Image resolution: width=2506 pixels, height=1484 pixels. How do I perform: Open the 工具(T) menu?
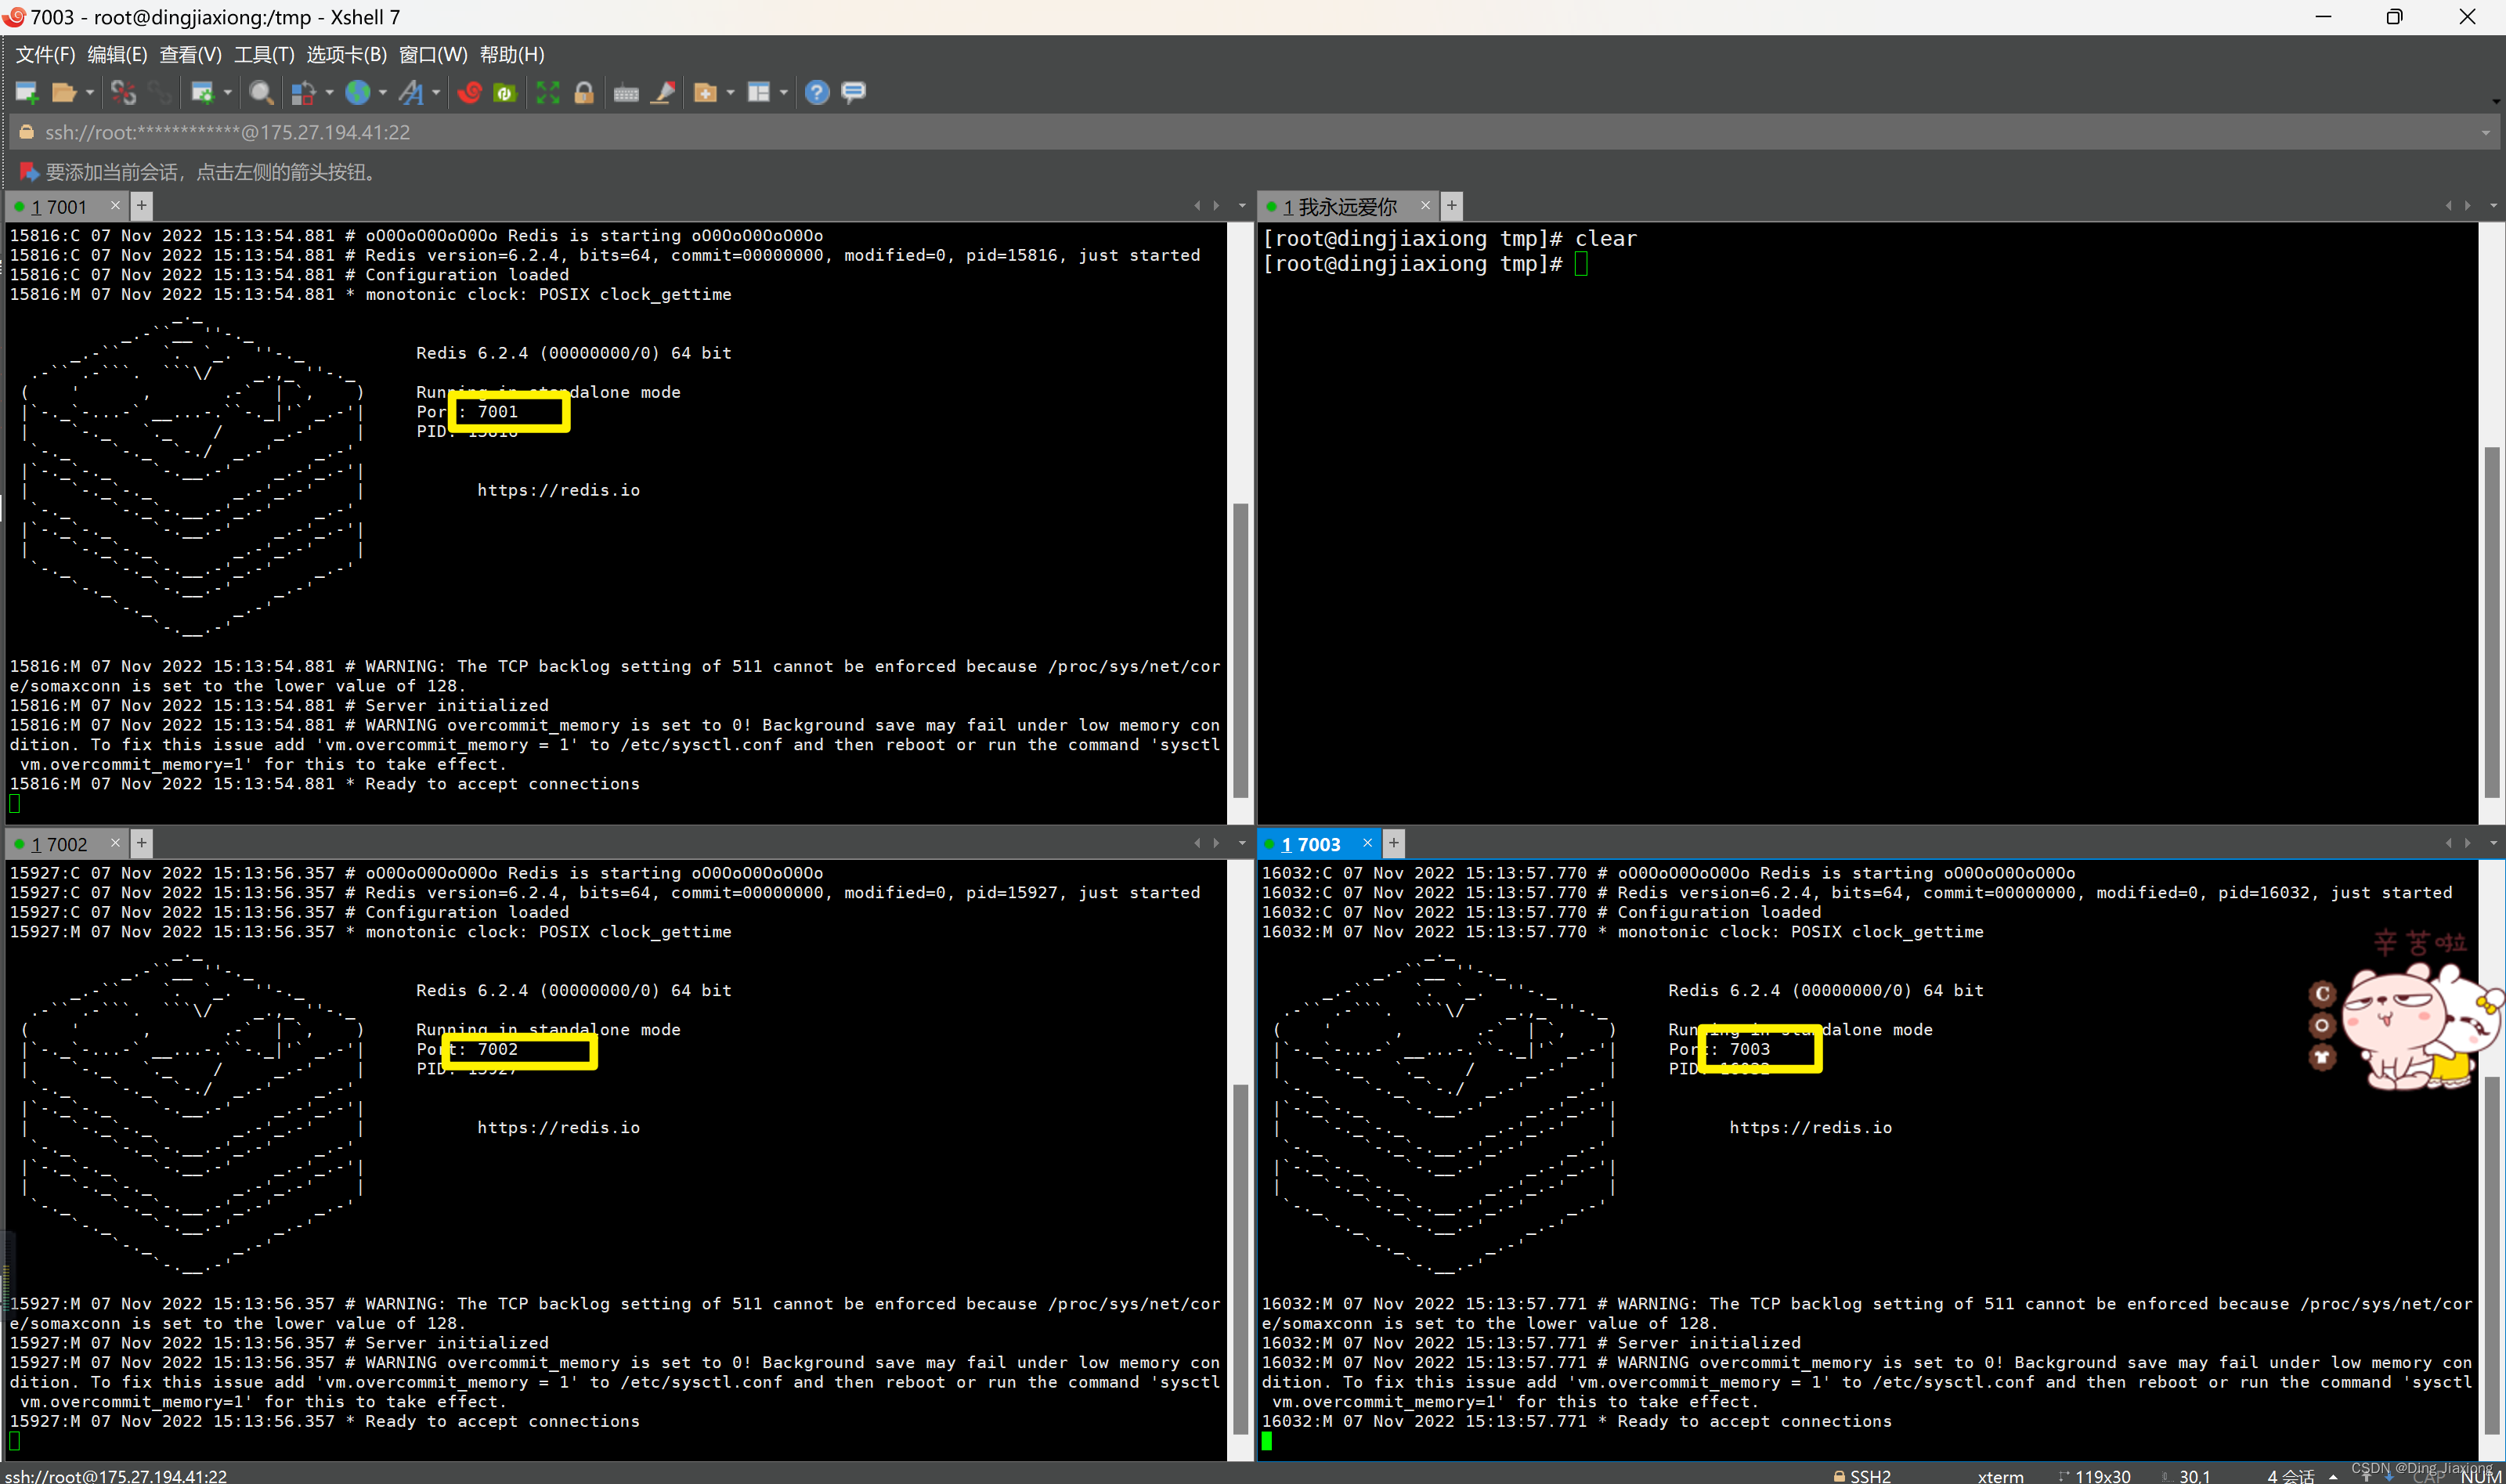coord(264,55)
